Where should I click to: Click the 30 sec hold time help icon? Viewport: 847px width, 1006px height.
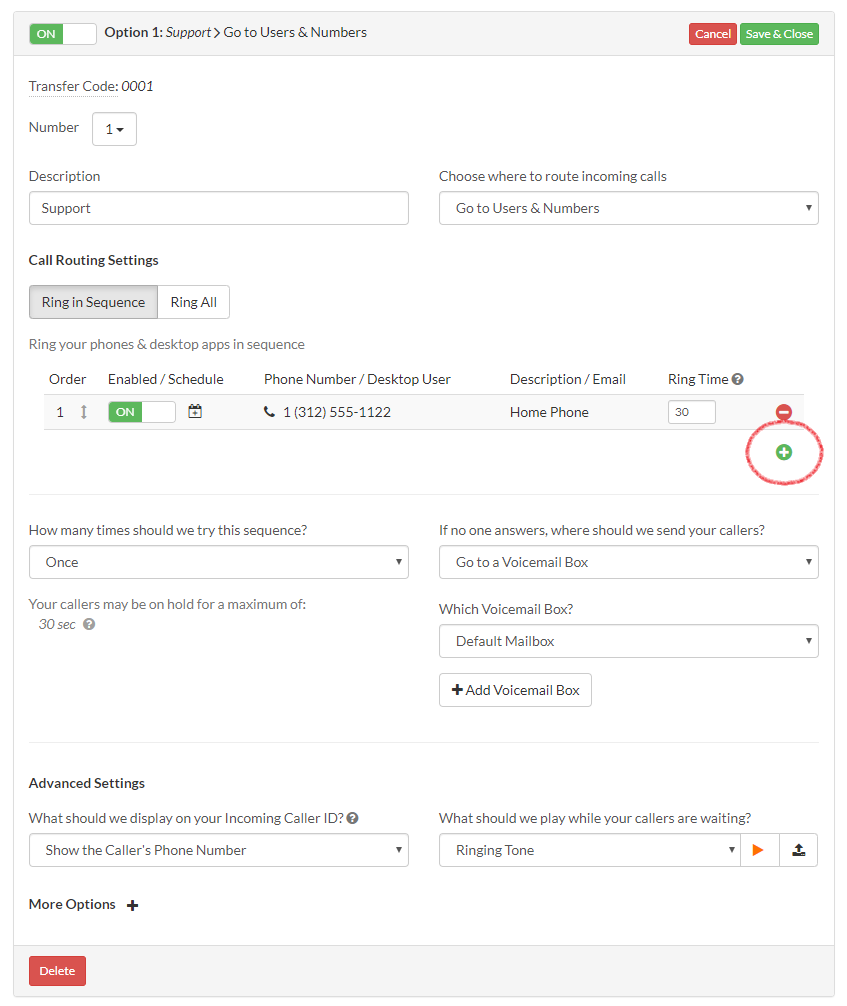[x=89, y=625]
